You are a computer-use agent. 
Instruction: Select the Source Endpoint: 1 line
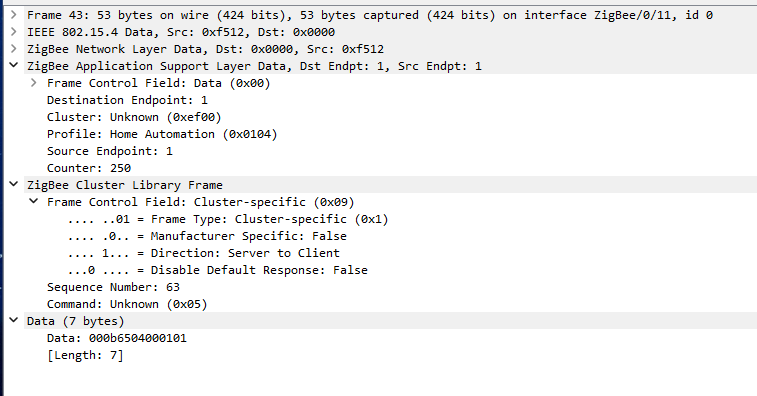110,151
